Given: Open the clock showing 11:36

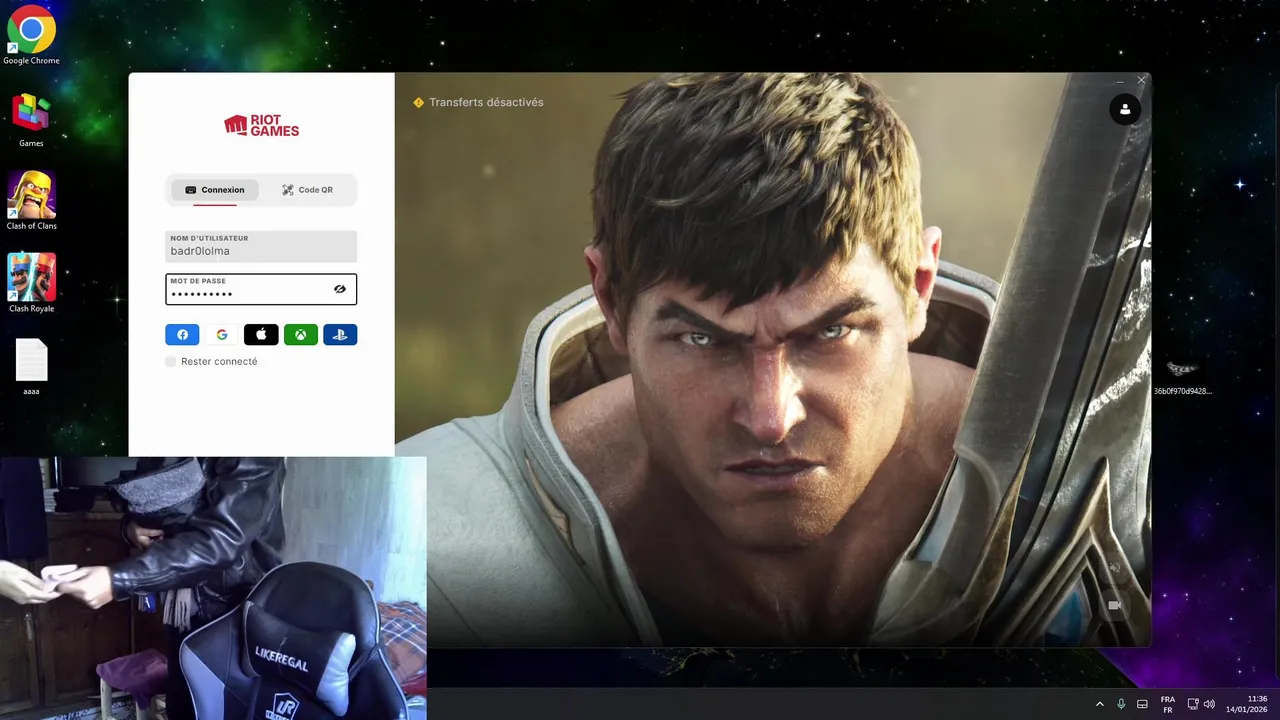Looking at the screenshot, I should pos(1247,704).
